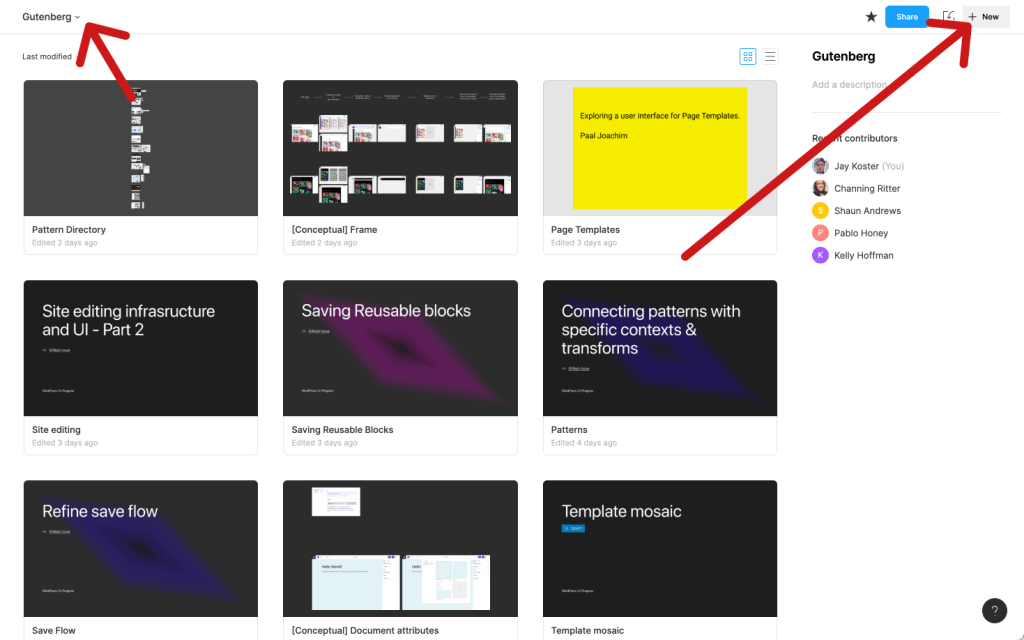Open the Saving Reusable Blocks file
The height and width of the screenshot is (640, 1024).
(400, 348)
